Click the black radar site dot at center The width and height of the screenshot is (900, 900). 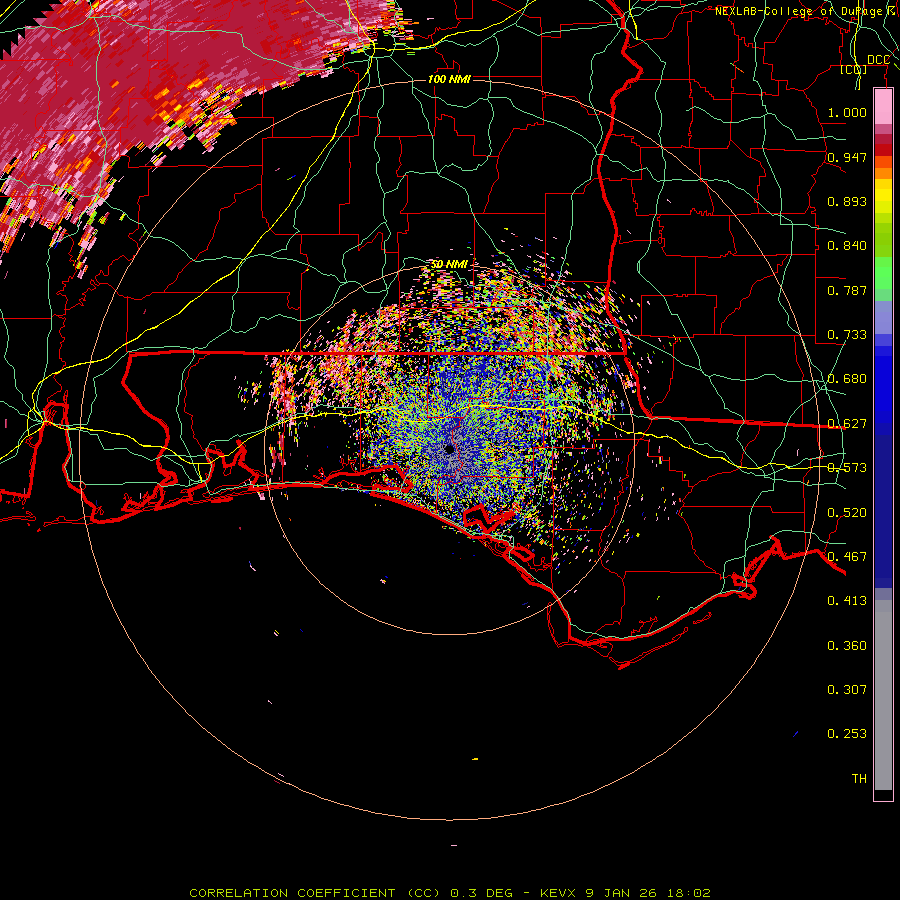coord(449,449)
